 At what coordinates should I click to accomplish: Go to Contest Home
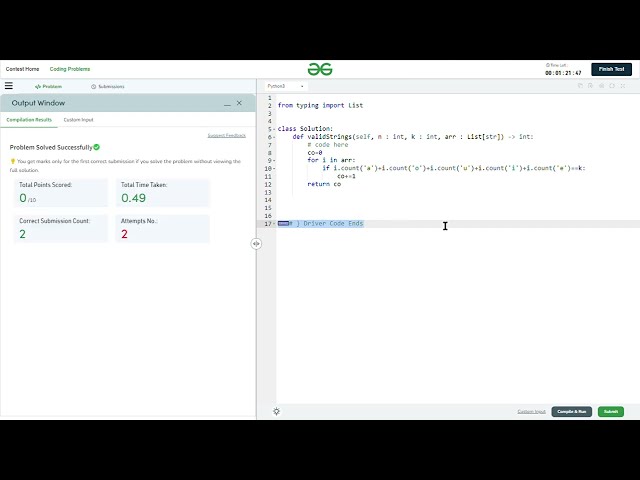click(22, 69)
